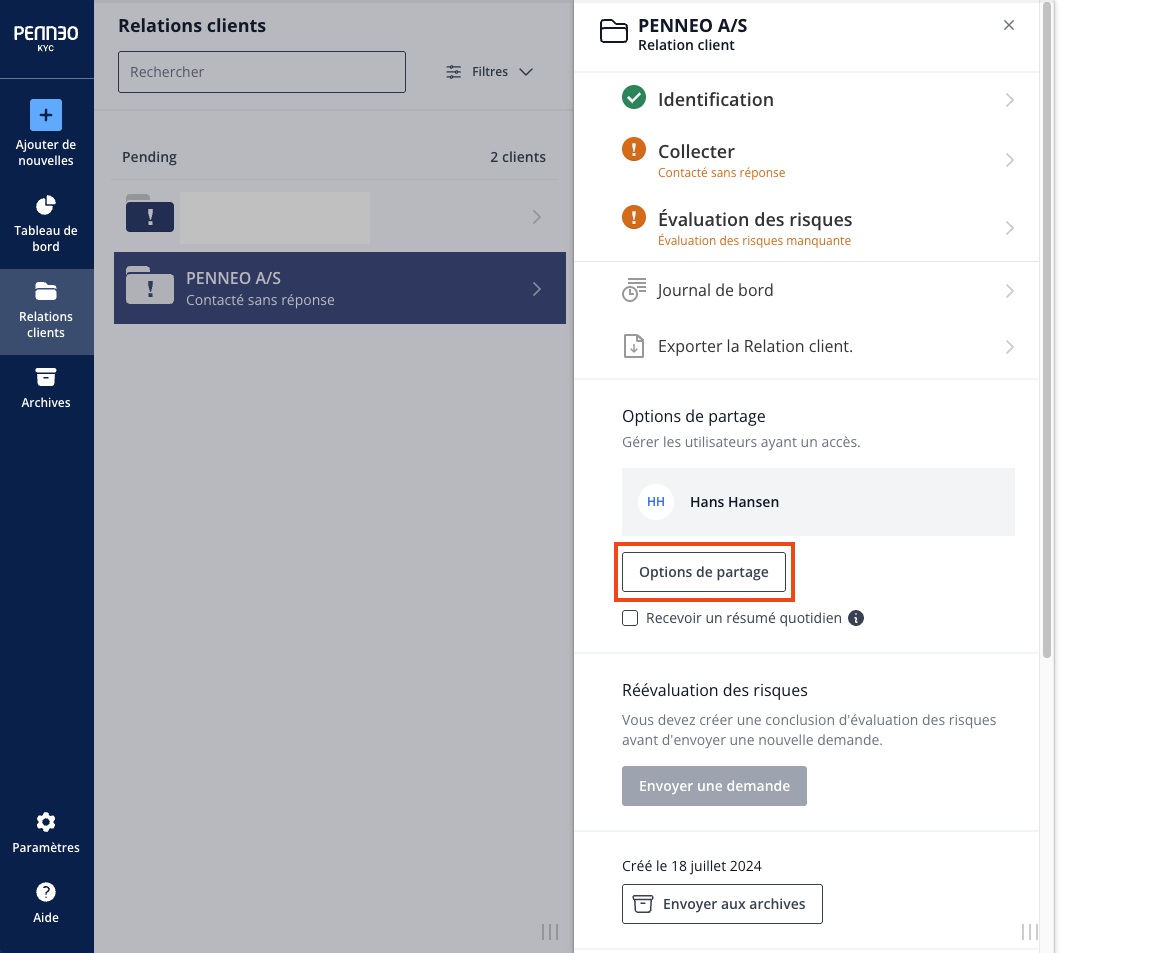
Task: Click Envoyer une demande button
Action: pos(714,786)
